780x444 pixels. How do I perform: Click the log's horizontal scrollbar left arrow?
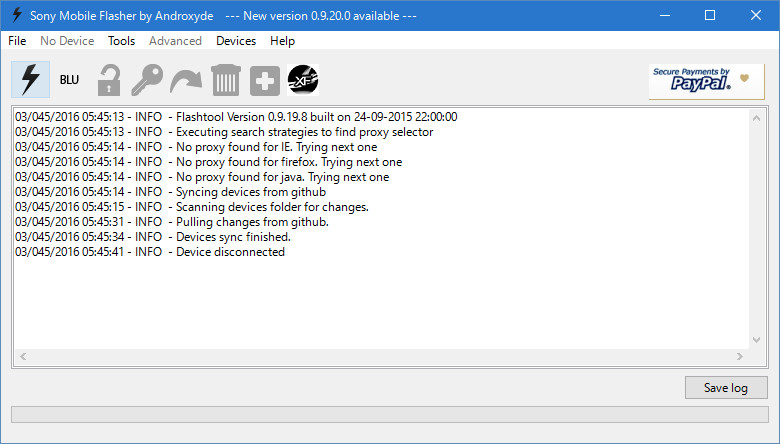[22, 356]
